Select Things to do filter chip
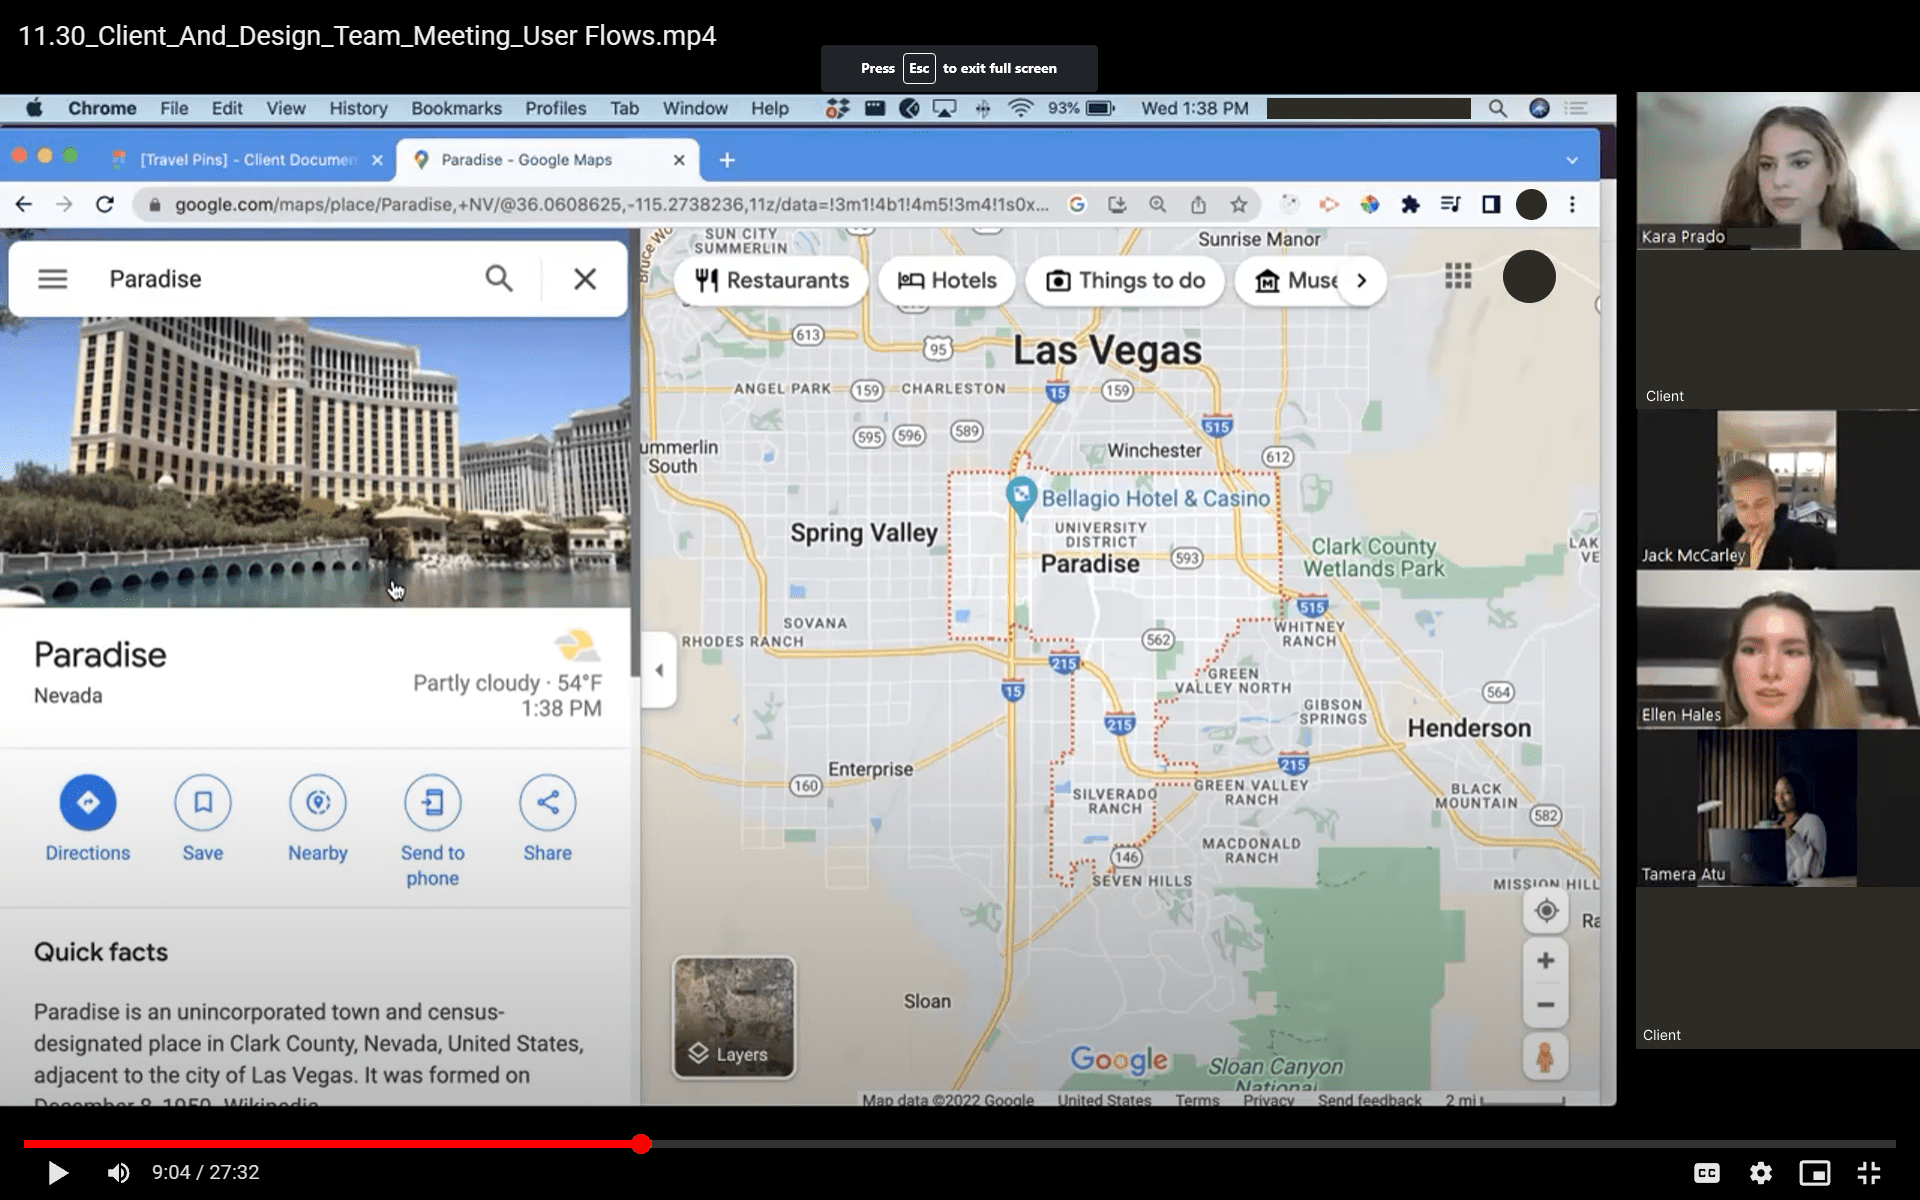Image resolution: width=1920 pixels, height=1200 pixels. [1126, 281]
